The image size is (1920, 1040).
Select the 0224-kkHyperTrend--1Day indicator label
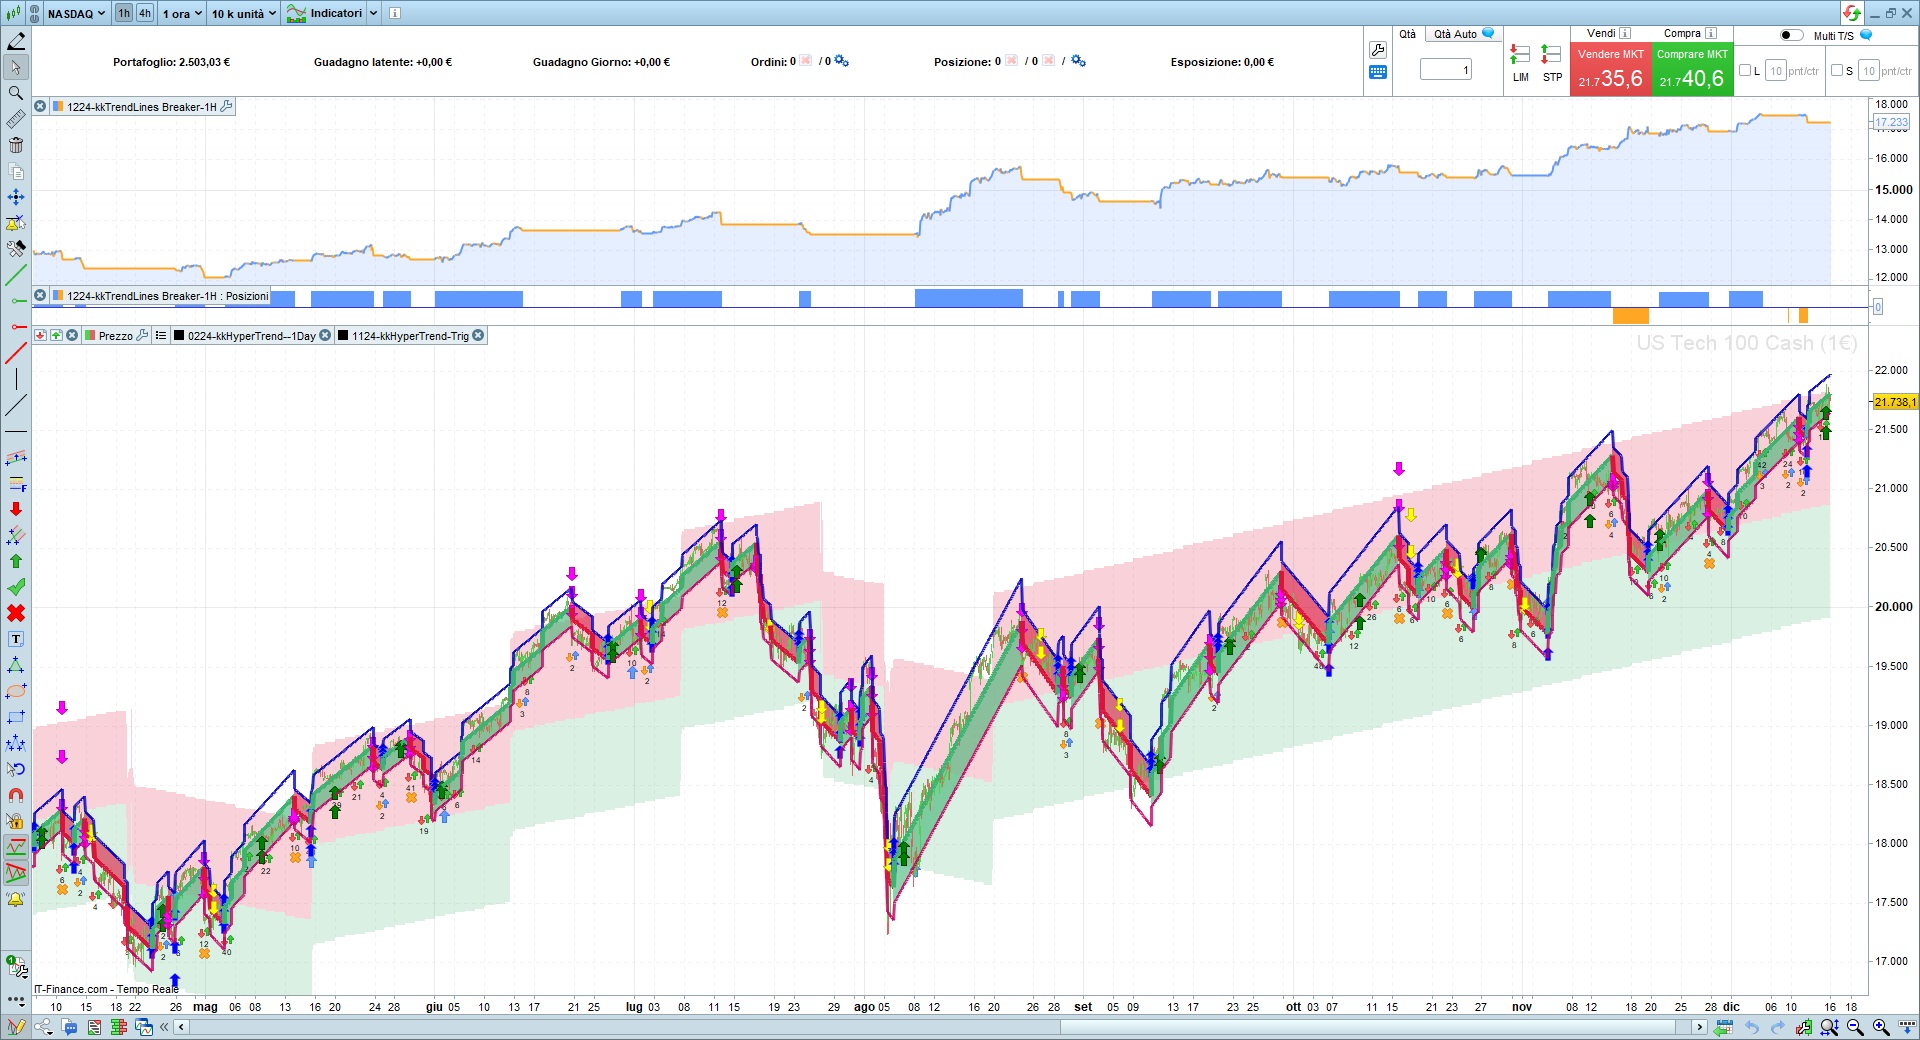251,336
